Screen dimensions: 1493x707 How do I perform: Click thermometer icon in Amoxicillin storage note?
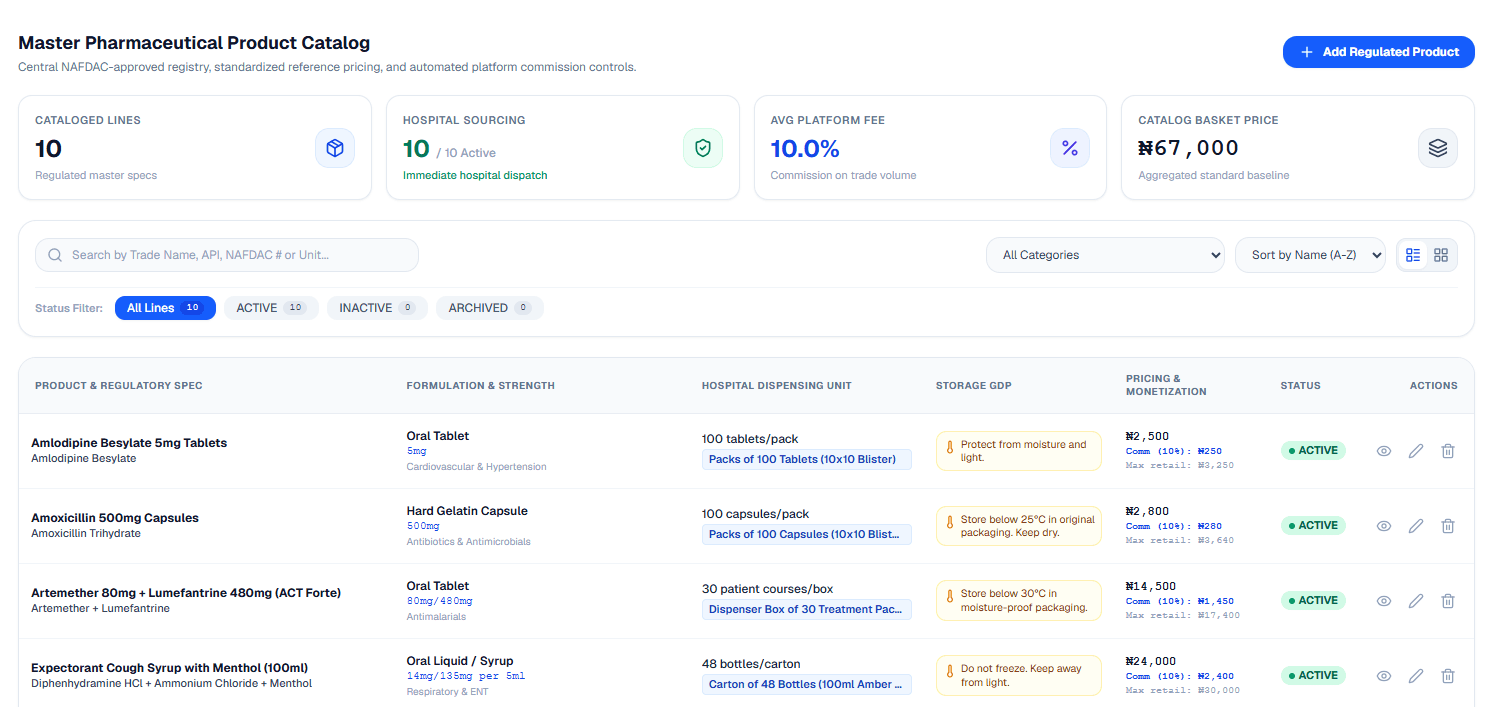pyautogui.click(x=950, y=522)
